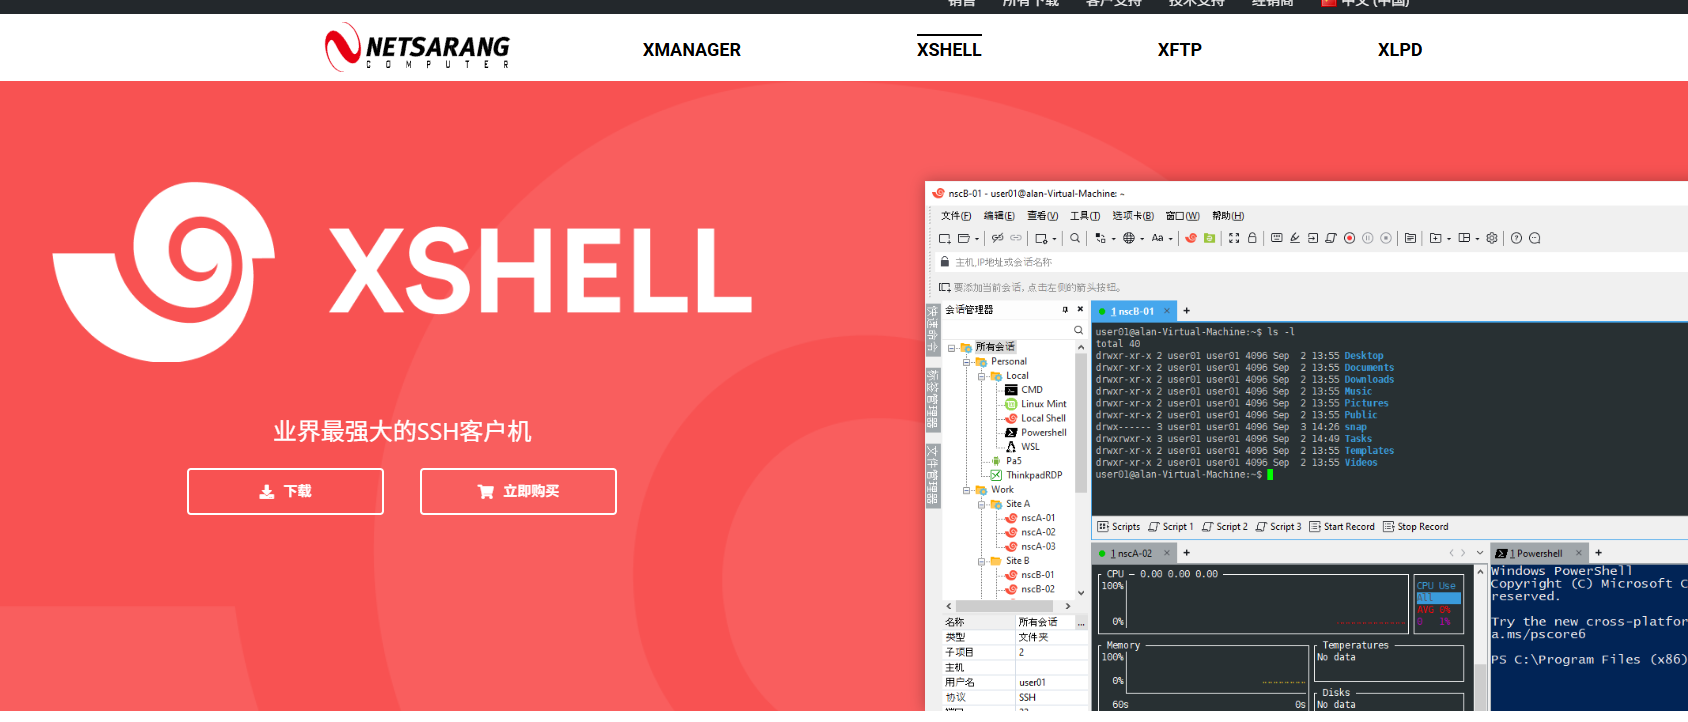Image resolution: width=1688 pixels, height=722 pixels.
Task: Open the globe encoding dropdown arrow
Action: point(1142,239)
